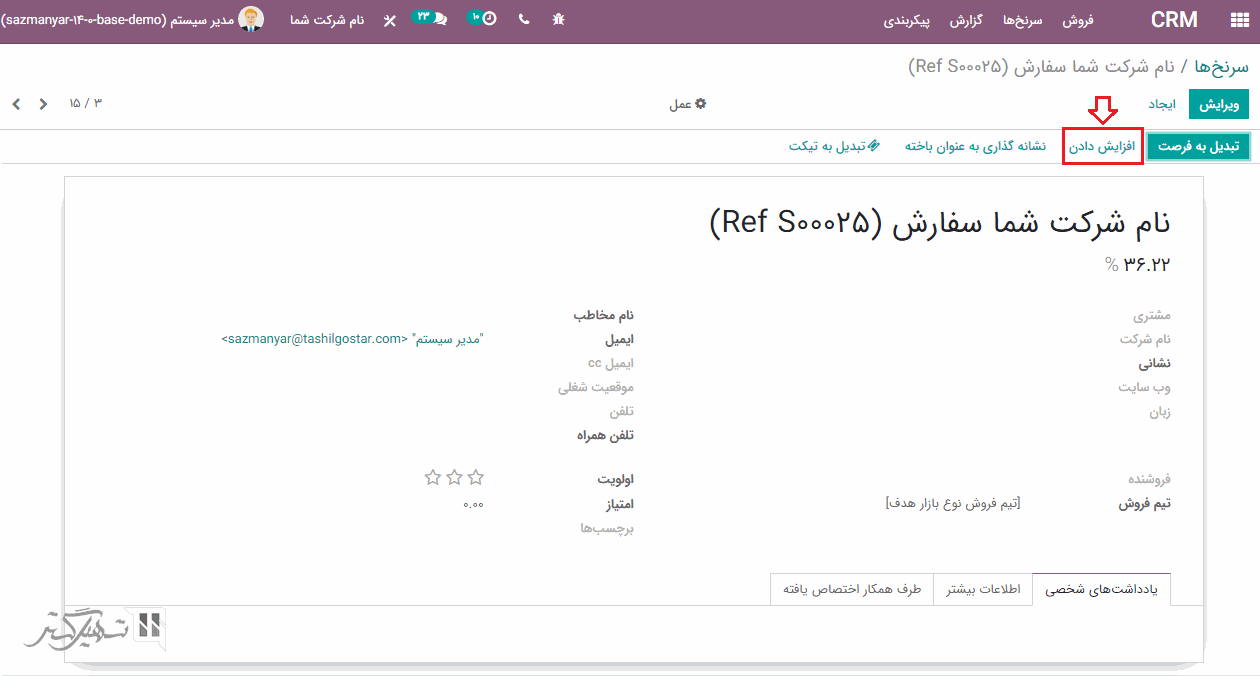
Task: Go to next record arrow in pager
Action: [16, 103]
